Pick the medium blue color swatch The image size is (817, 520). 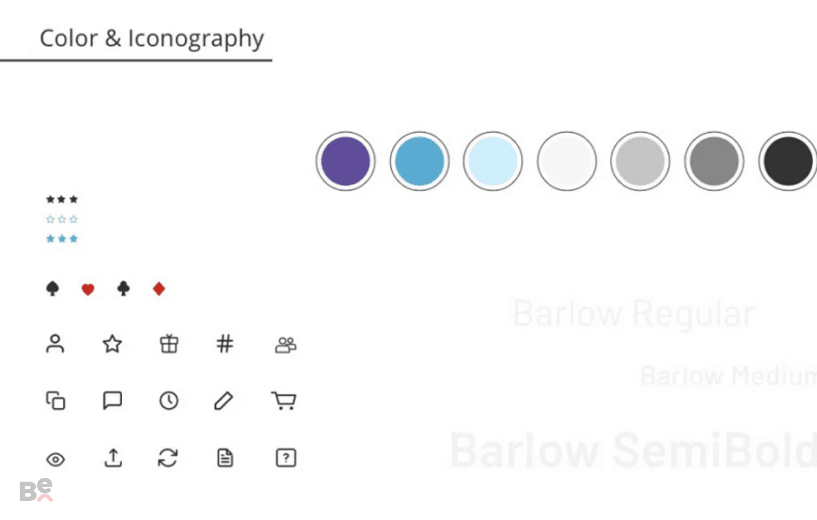tap(419, 161)
